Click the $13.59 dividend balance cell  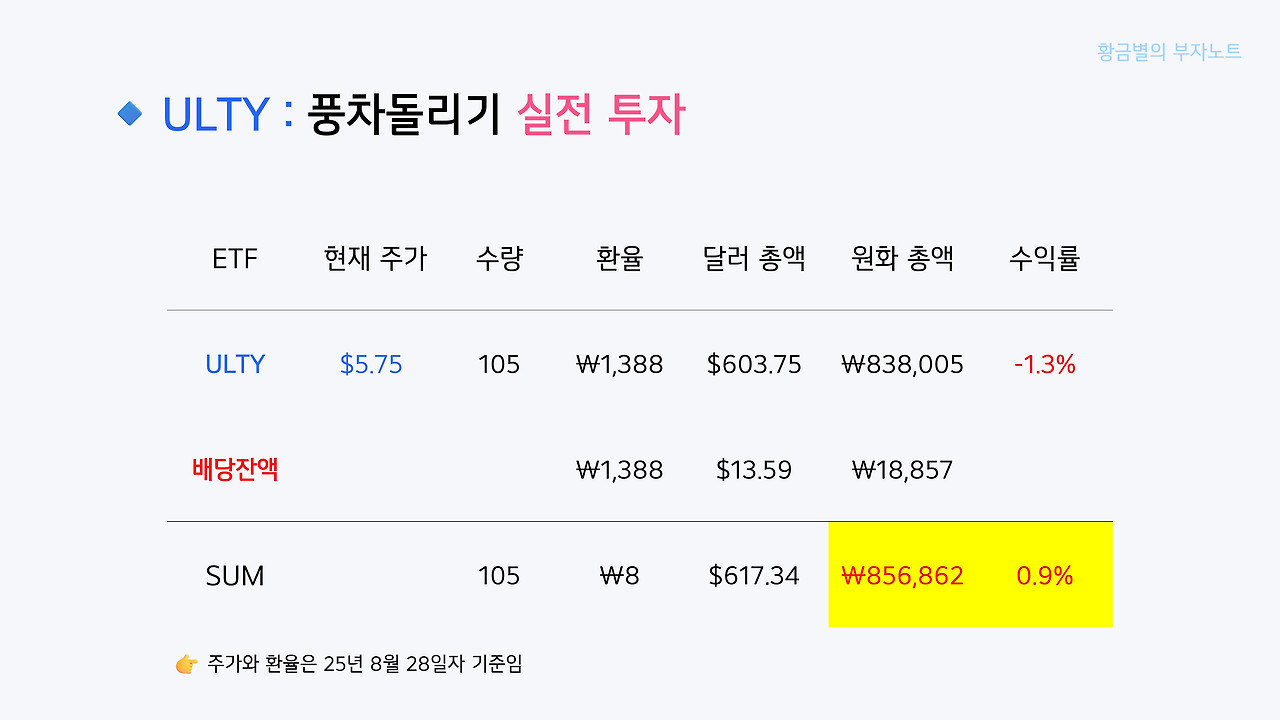[x=754, y=470]
